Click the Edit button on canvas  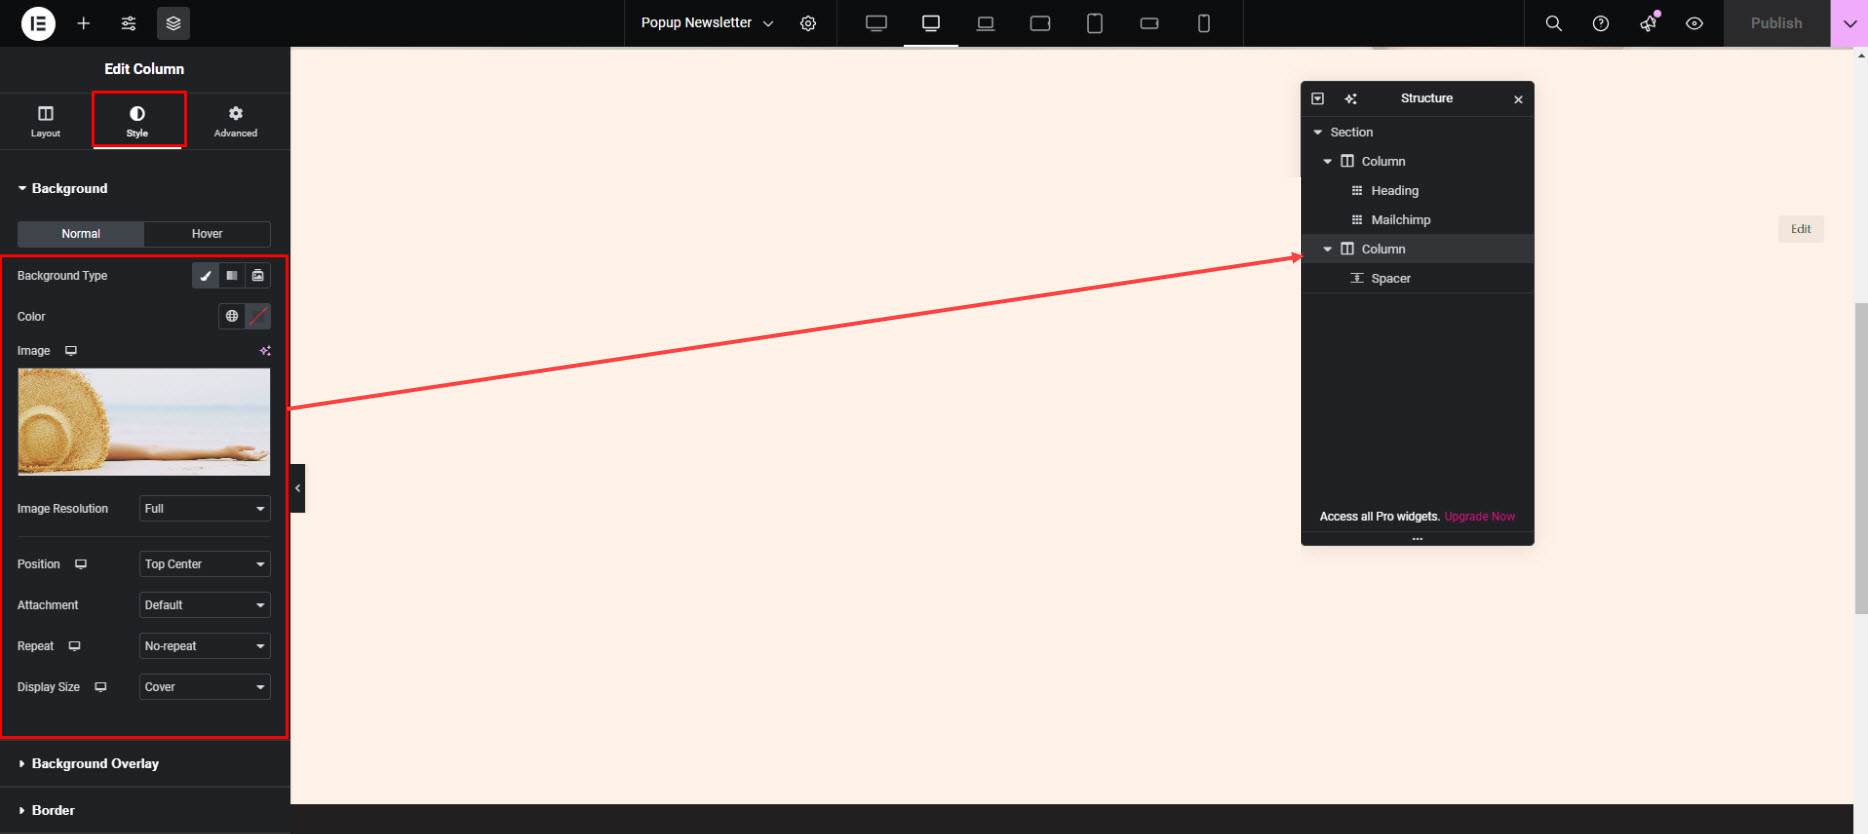point(1801,229)
